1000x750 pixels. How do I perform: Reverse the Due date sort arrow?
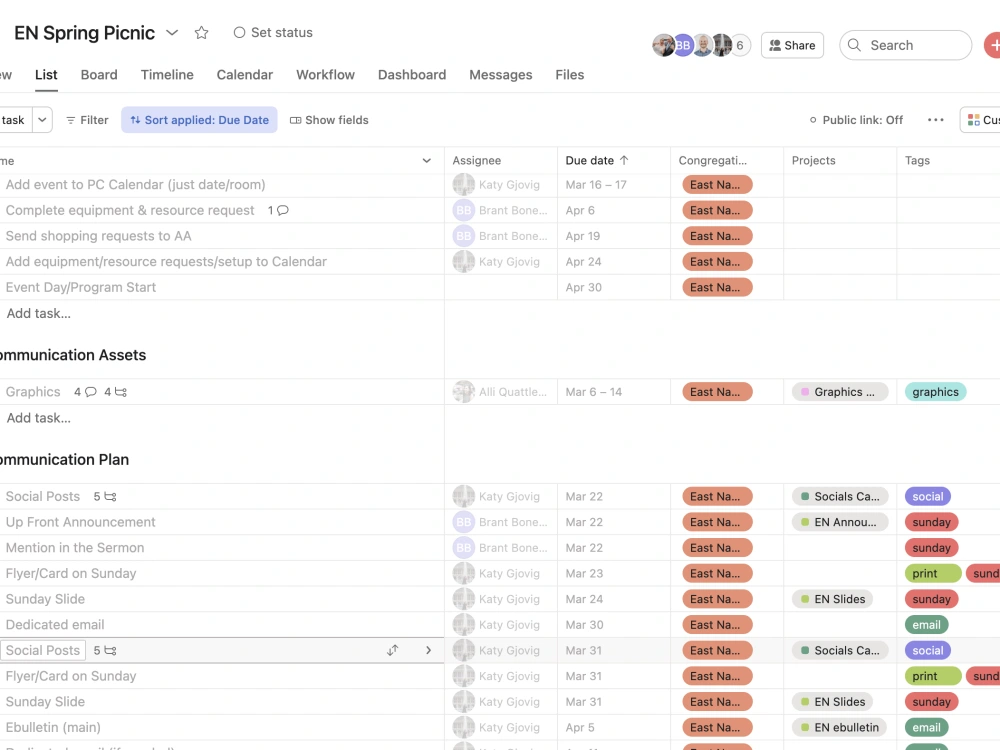(623, 160)
